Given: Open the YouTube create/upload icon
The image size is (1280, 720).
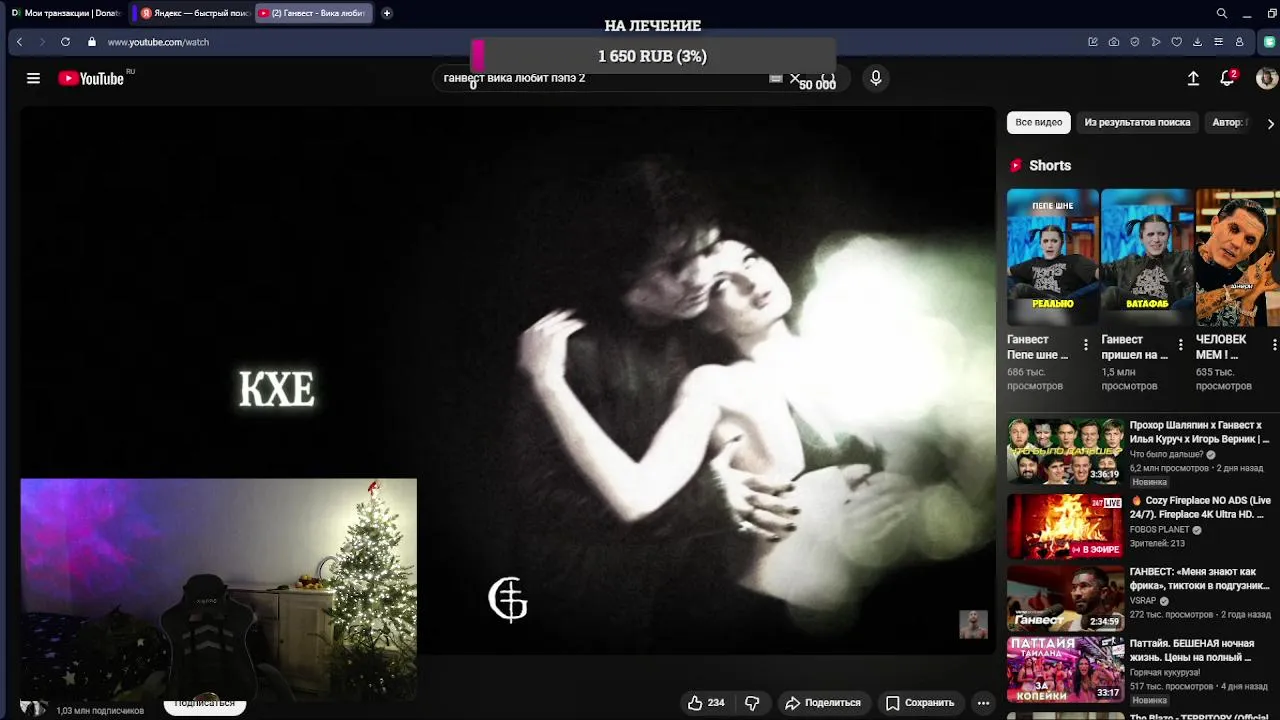Looking at the screenshot, I should pyautogui.click(x=1193, y=78).
